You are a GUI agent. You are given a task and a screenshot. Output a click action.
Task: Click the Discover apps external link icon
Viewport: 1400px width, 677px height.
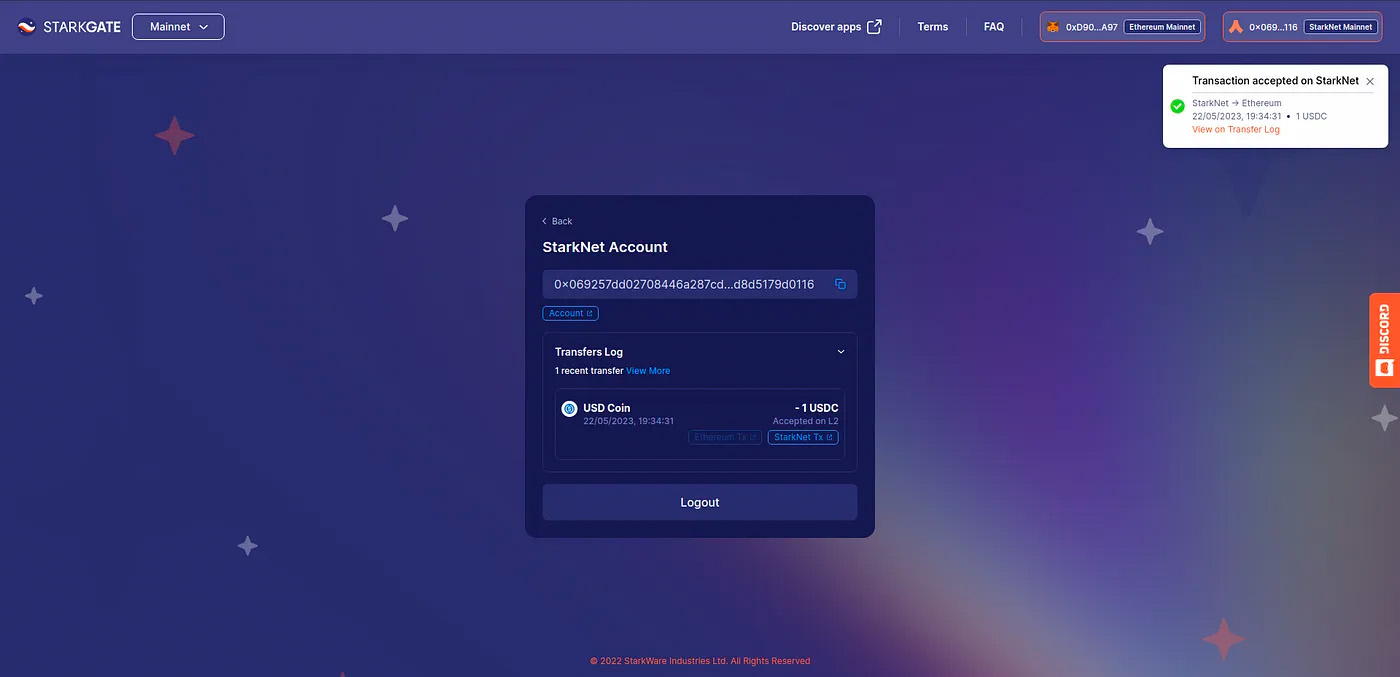click(x=874, y=27)
